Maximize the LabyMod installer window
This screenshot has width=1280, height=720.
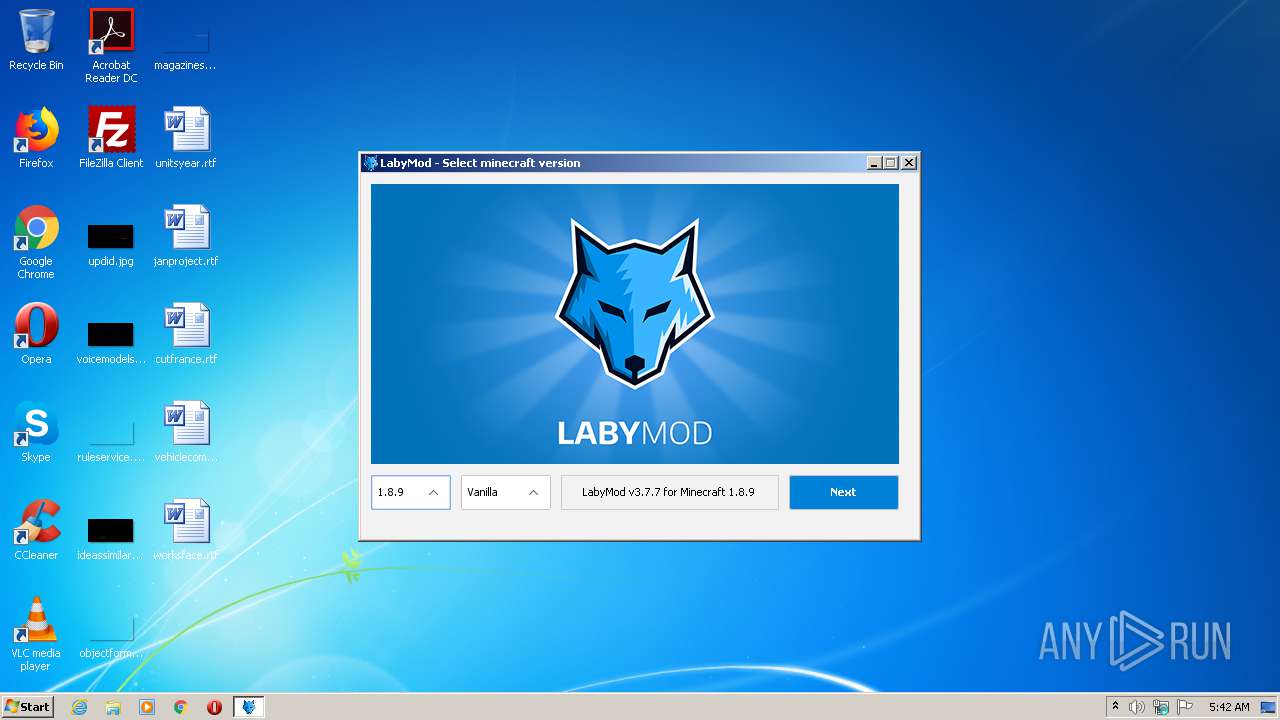tap(891, 163)
